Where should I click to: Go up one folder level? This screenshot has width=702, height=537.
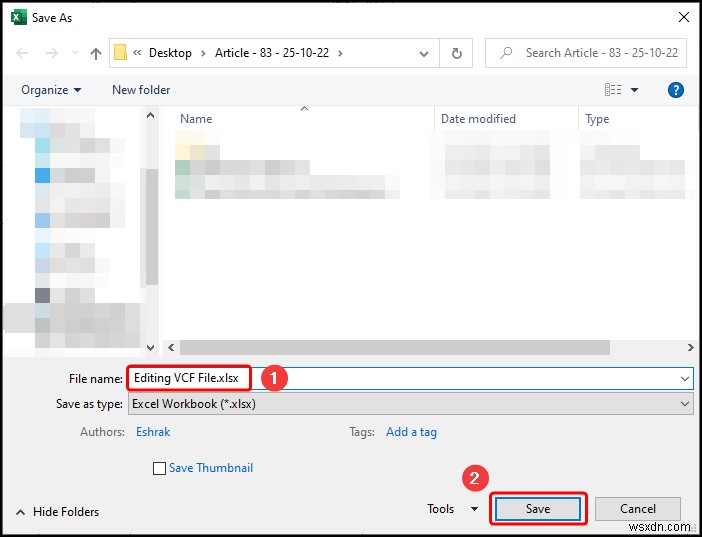click(96, 54)
